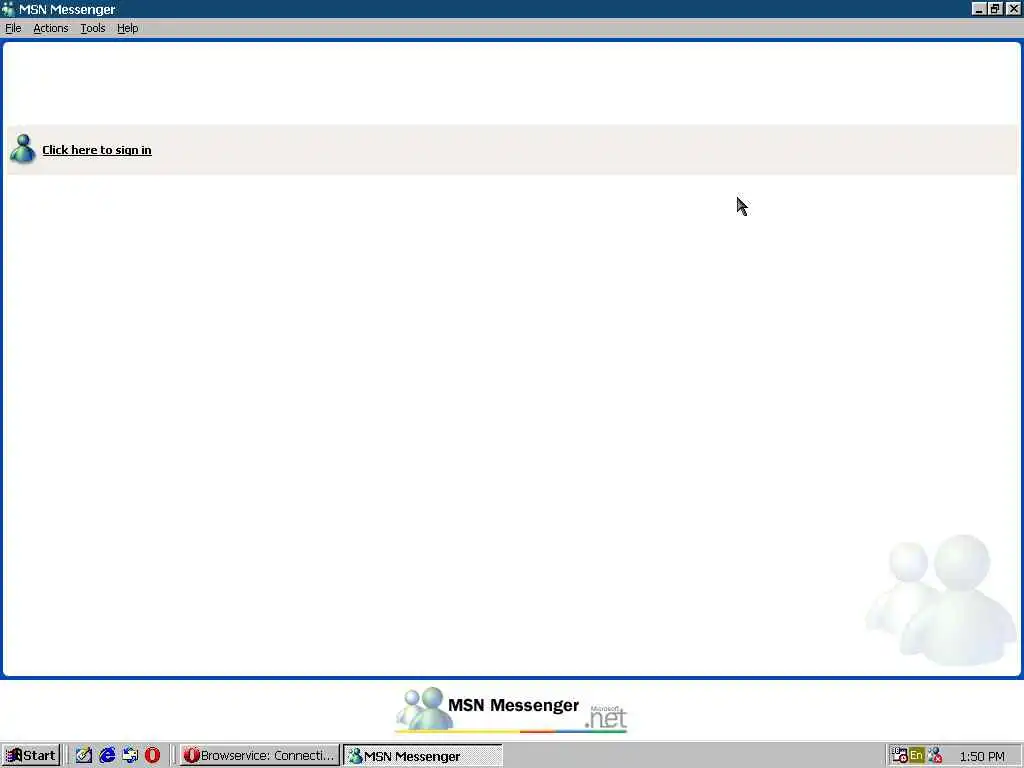Open the File menu
The image size is (1024, 768).
(x=13, y=28)
